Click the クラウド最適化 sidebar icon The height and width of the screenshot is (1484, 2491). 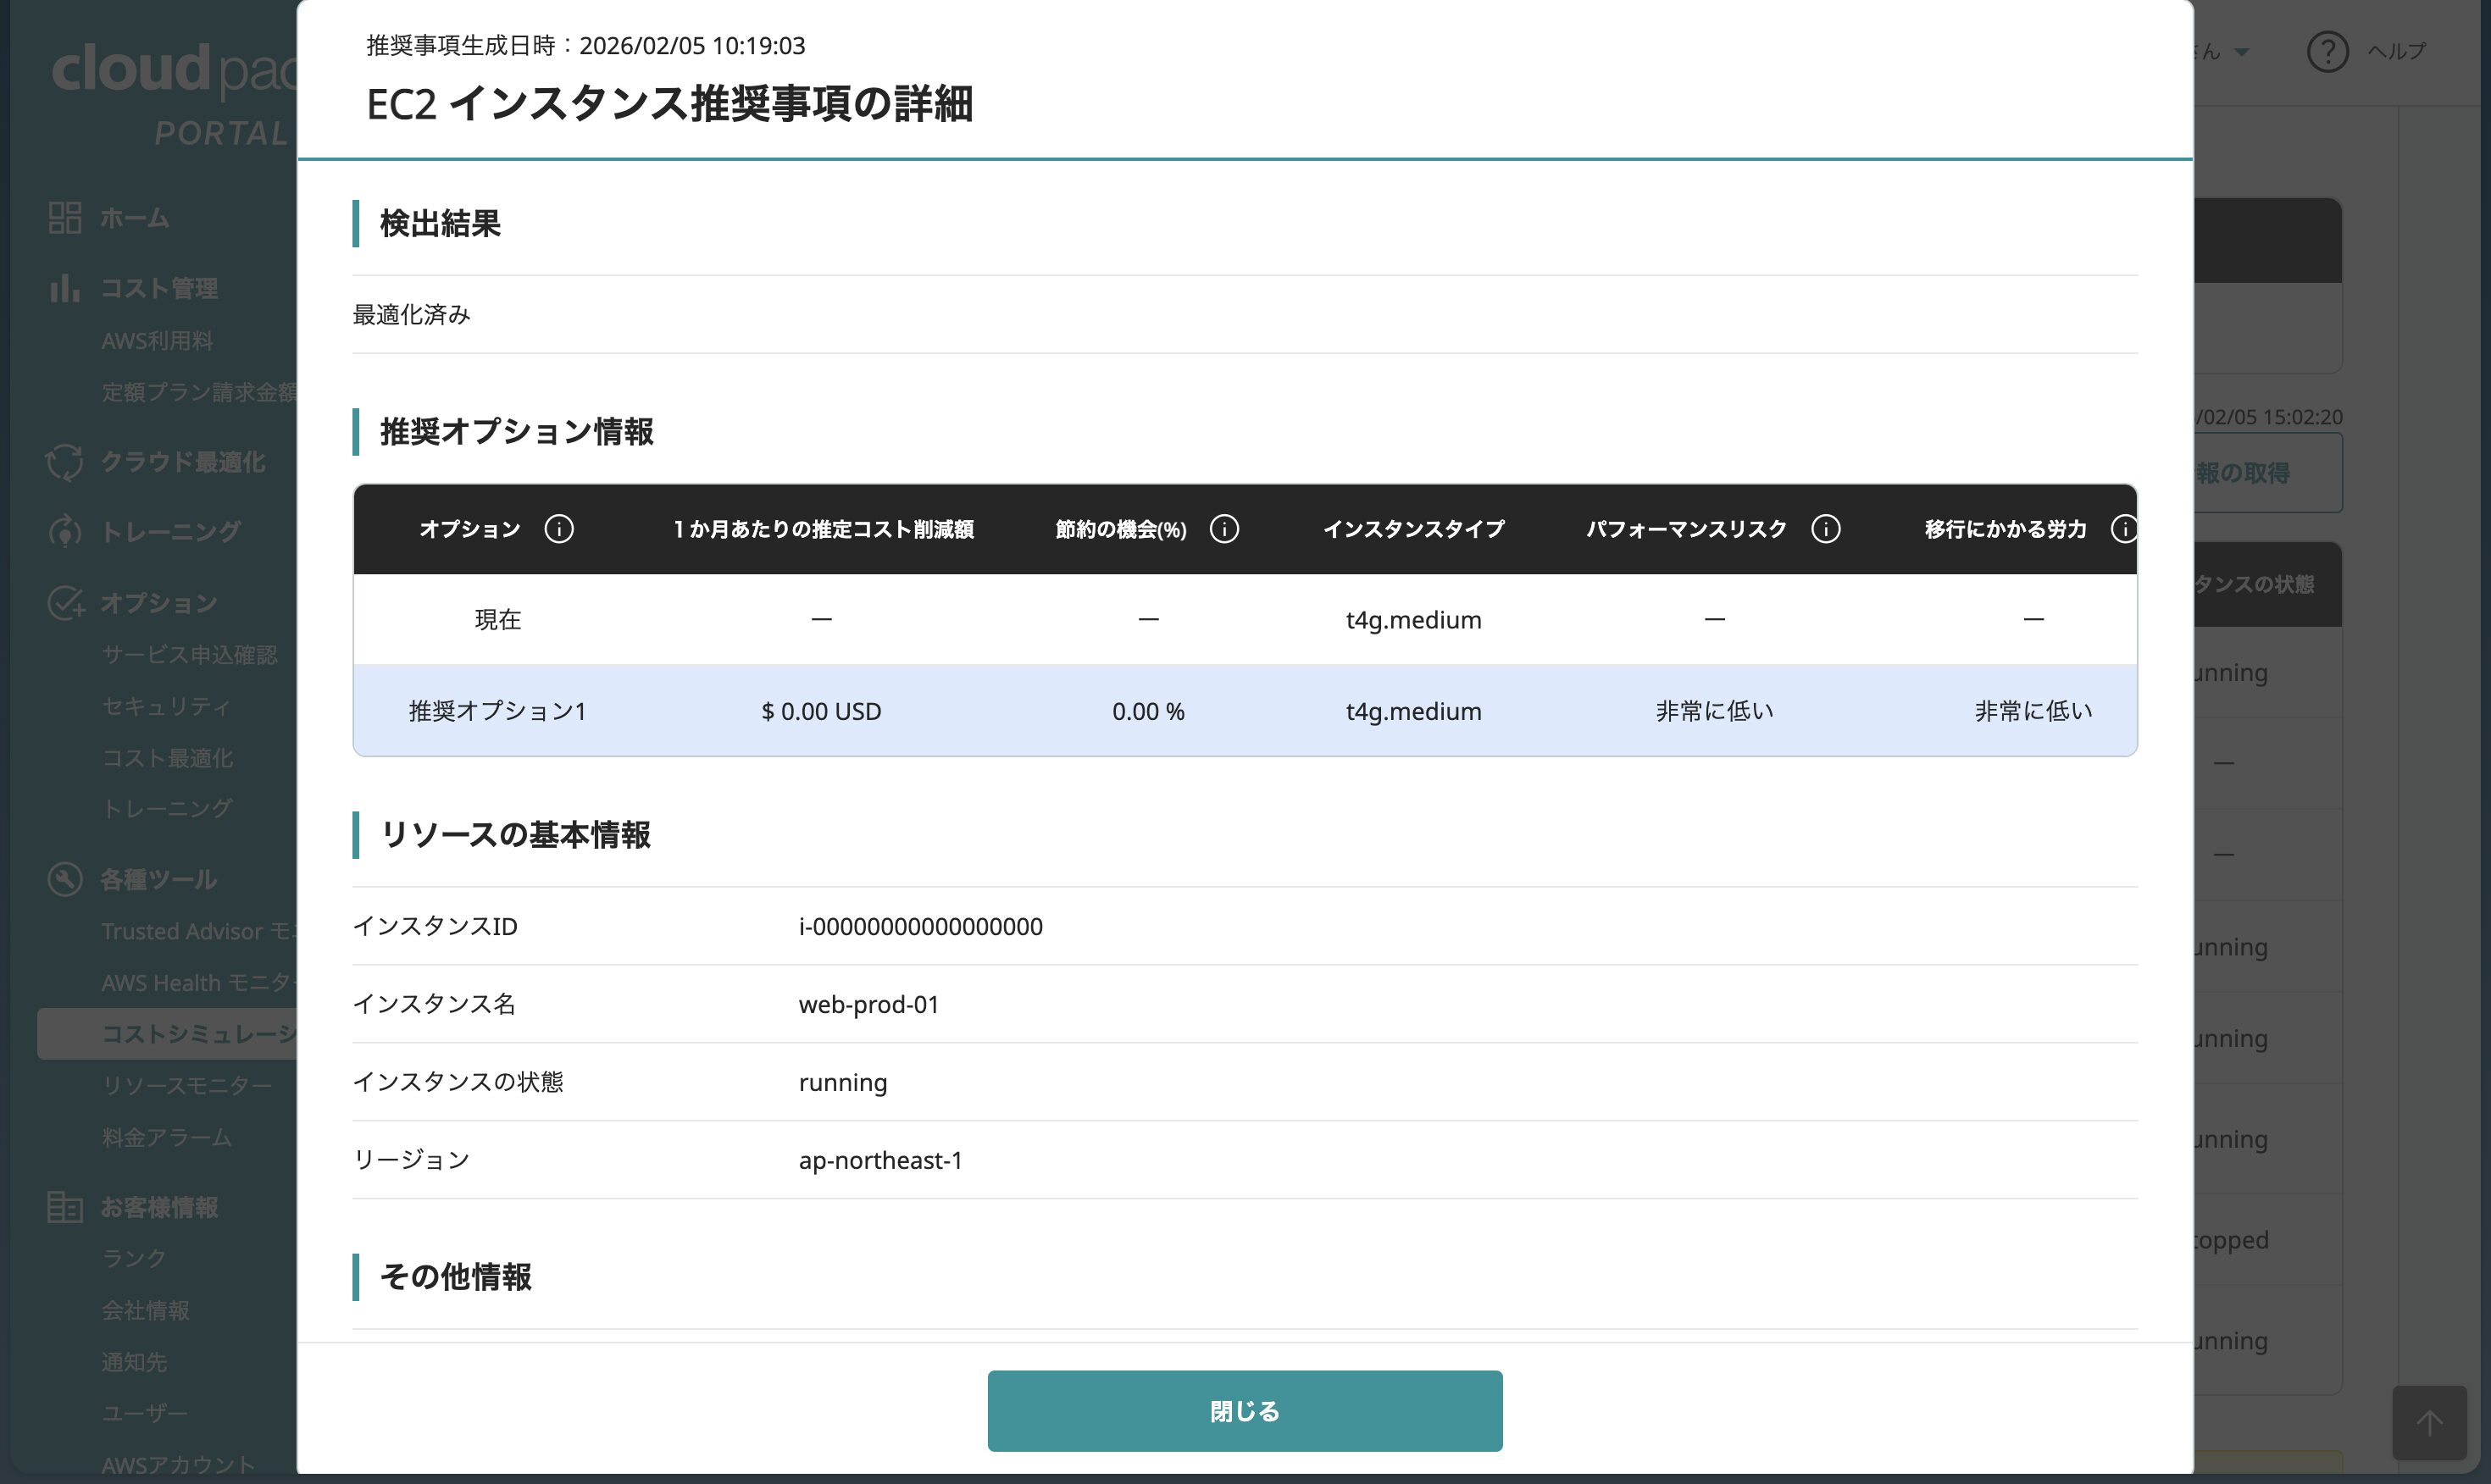(x=65, y=462)
